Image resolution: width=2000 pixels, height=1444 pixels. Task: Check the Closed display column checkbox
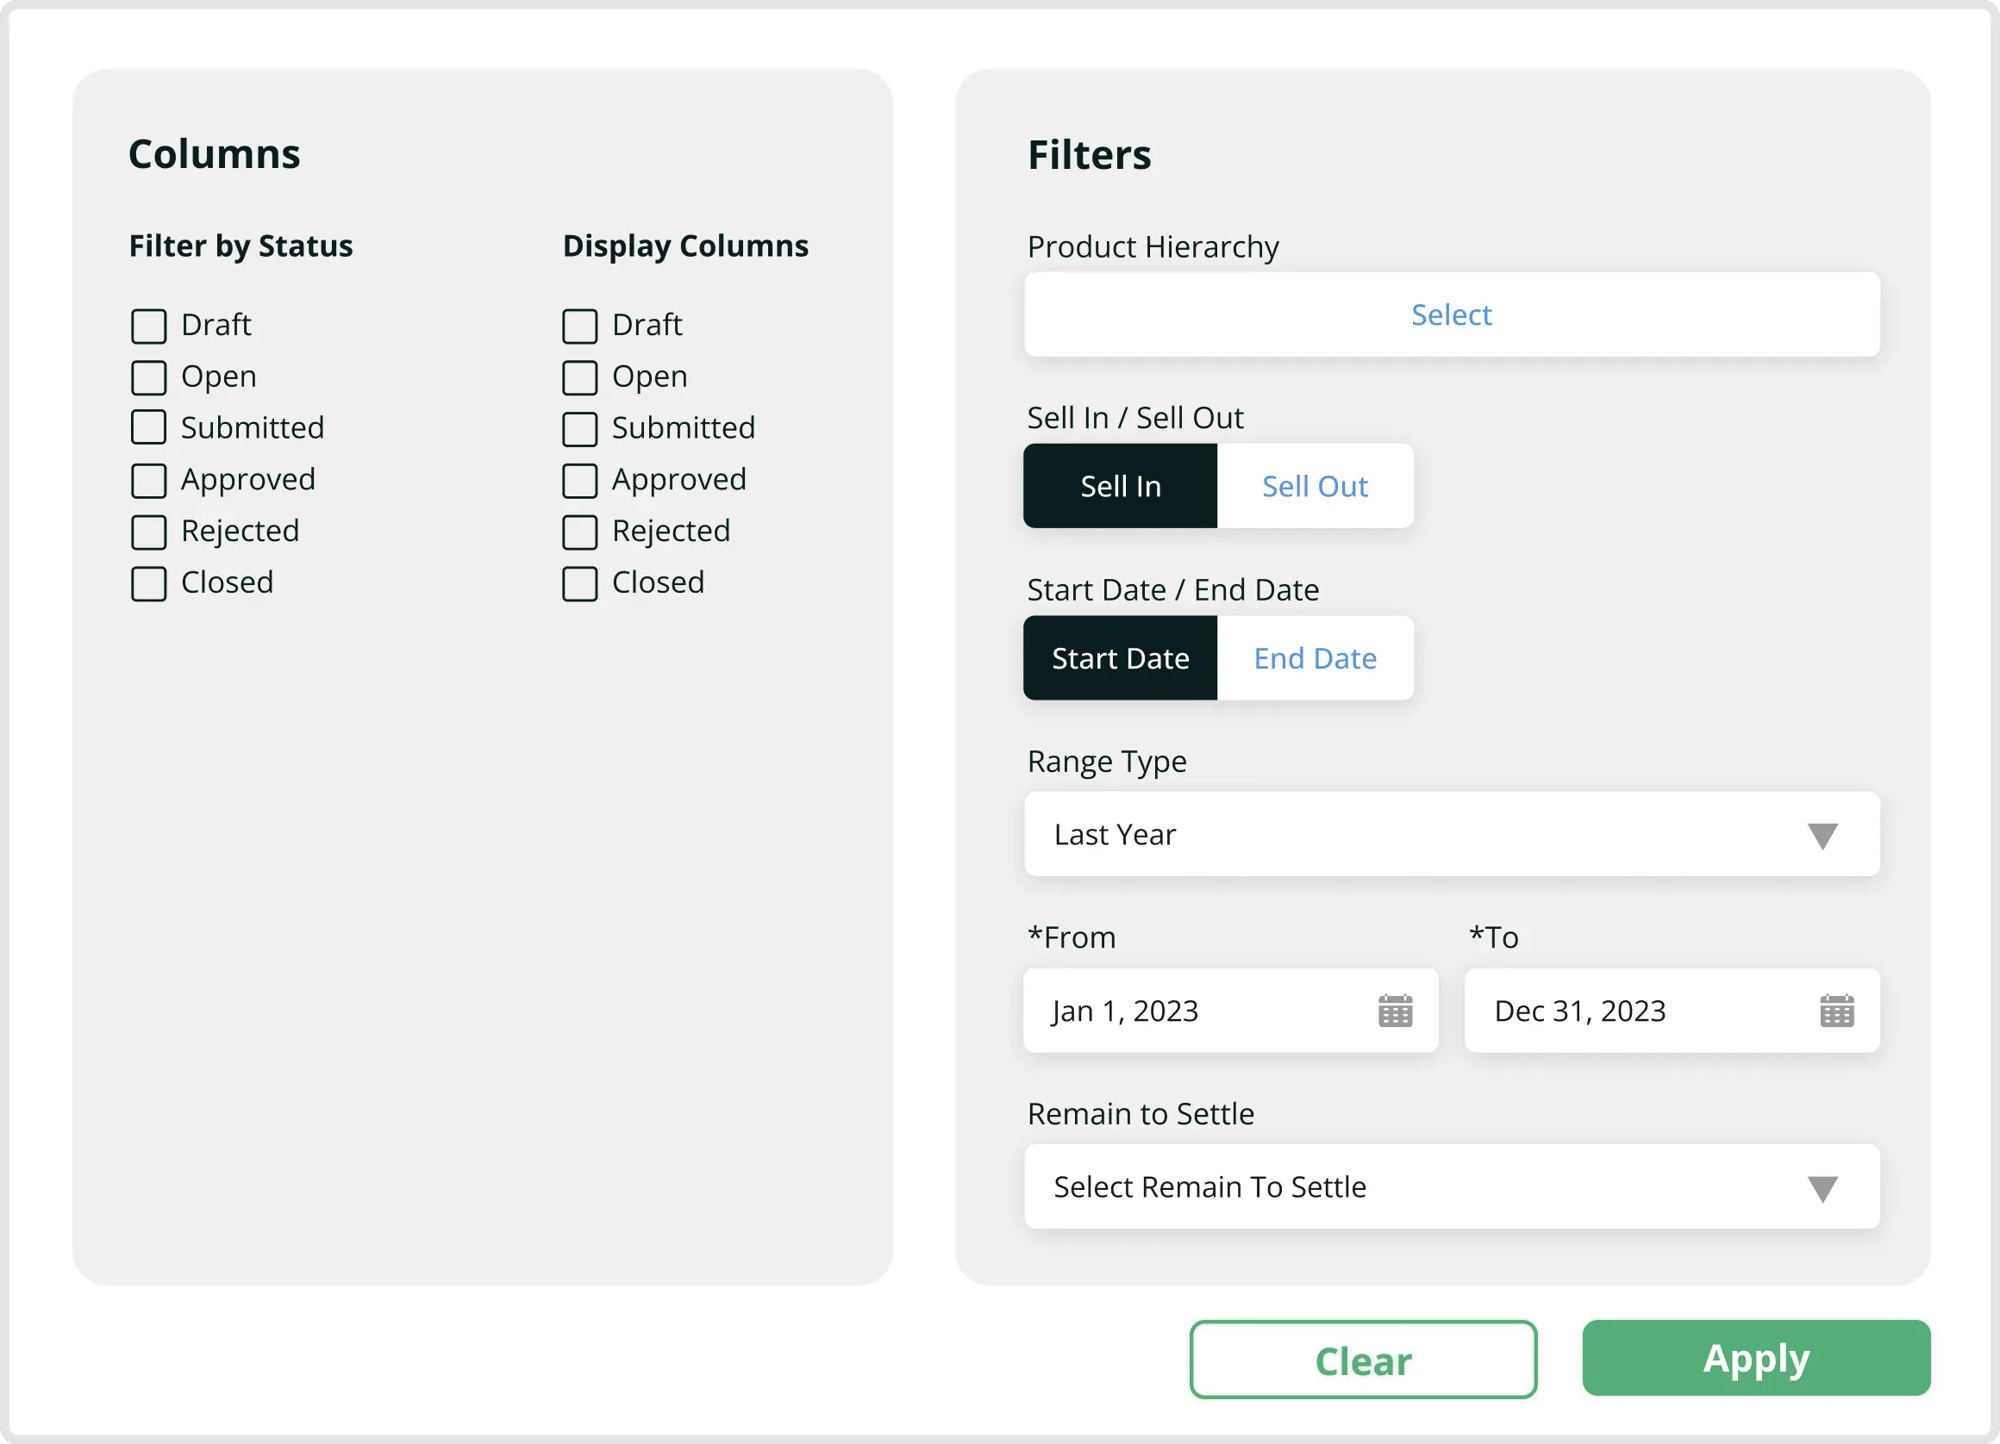point(579,583)
